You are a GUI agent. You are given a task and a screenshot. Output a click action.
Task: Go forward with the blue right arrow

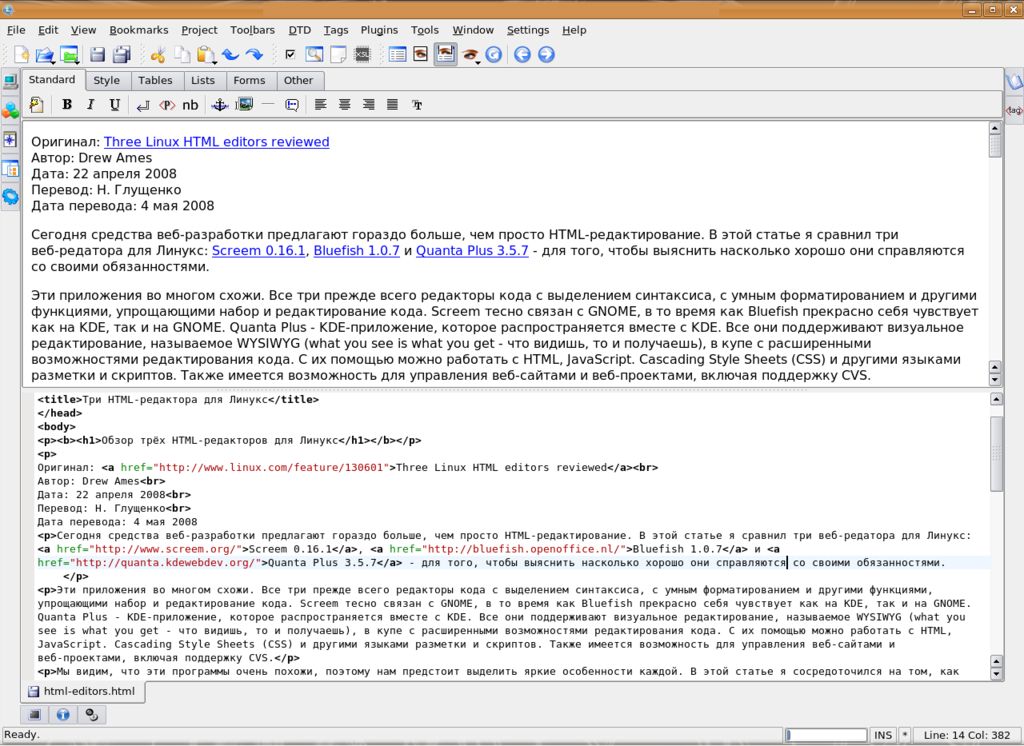click(546, 54)
